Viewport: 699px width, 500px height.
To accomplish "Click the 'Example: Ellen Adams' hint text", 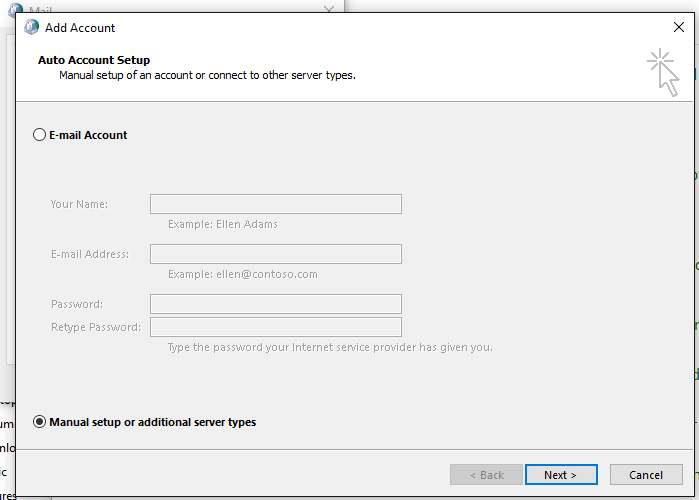I will pos(223,224).
